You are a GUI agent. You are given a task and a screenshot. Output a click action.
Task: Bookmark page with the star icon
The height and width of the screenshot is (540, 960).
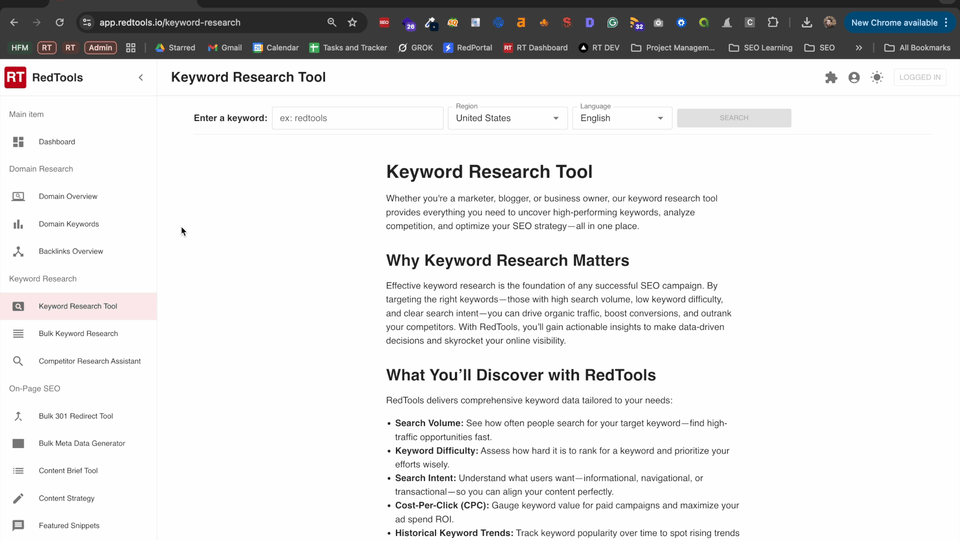353,23
